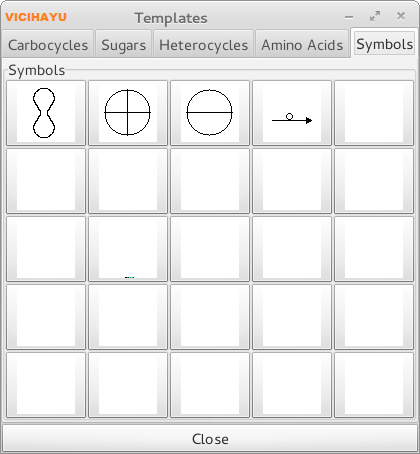Click the empty fifth template in first row
Viewport: 420px width, 454px height.
[374, 113]
